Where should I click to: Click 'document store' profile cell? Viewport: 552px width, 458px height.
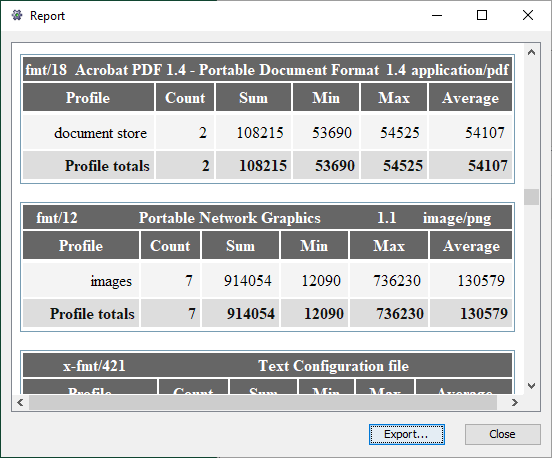[88, 133]
